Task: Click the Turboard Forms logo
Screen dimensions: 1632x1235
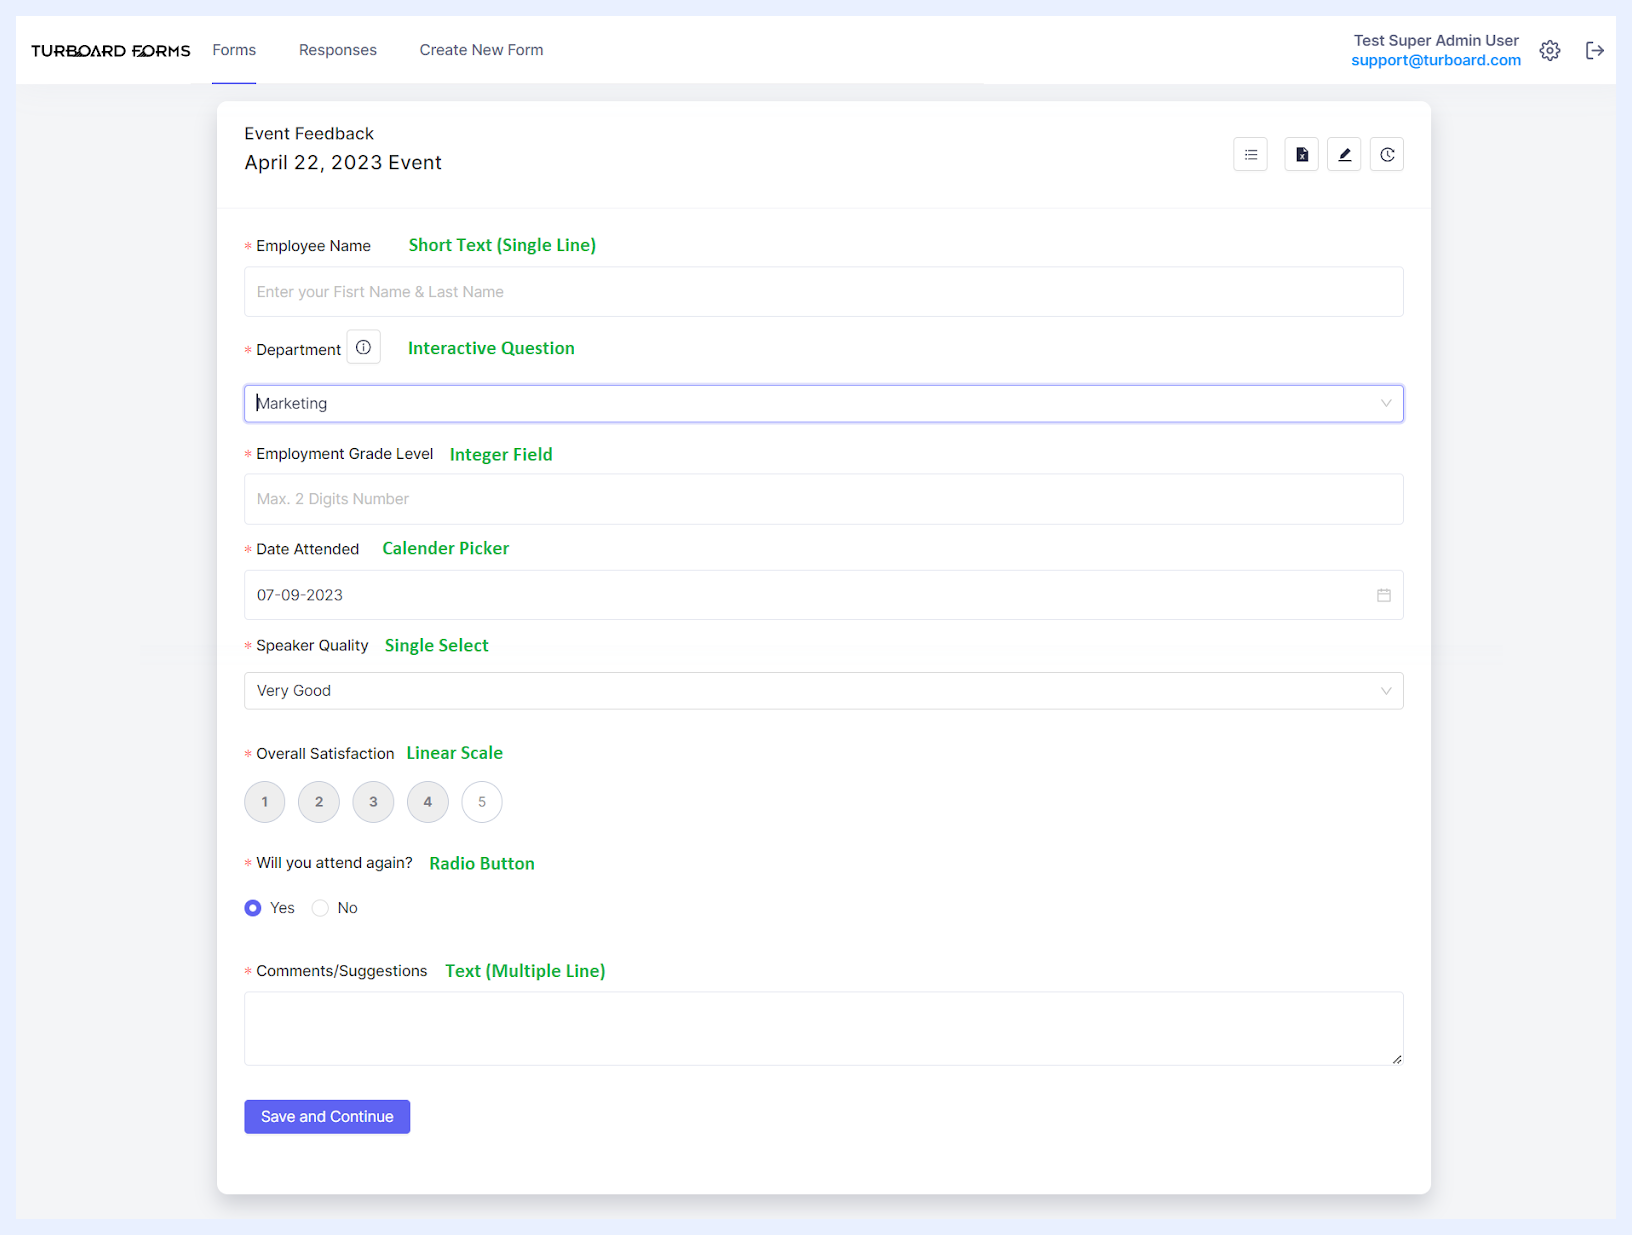Action: point(111,51)
